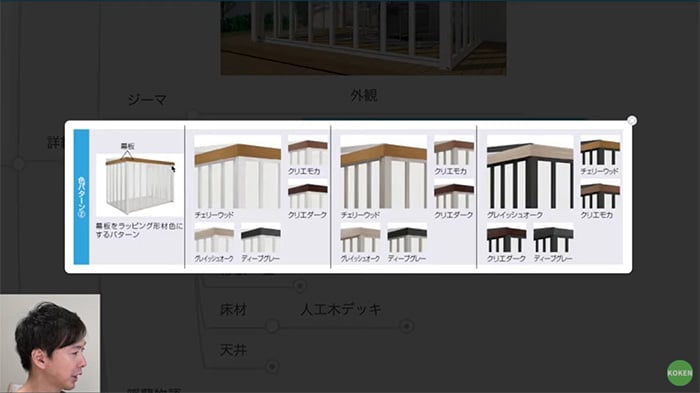Click the 外観 heading in background

pos(364,95)
